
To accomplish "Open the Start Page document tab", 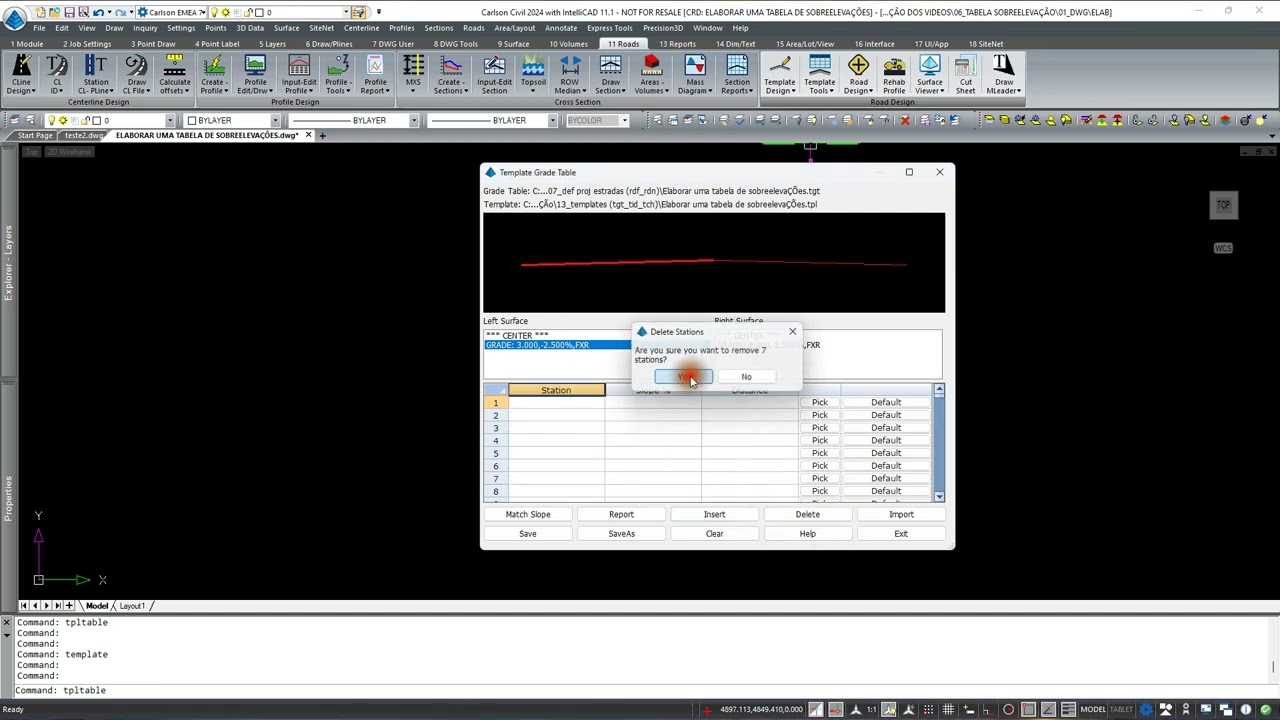I will pos(35,135).
